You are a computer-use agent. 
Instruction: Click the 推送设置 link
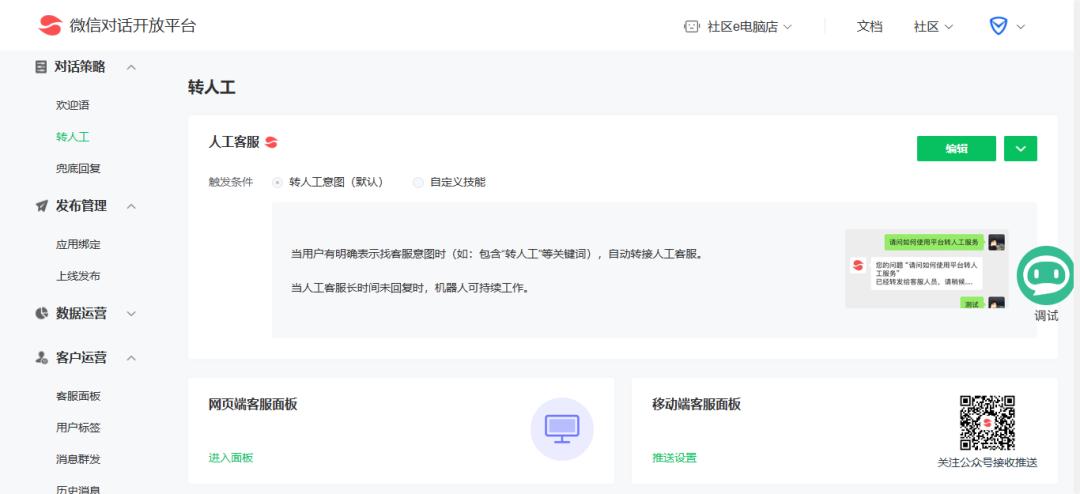pos(674,457)
